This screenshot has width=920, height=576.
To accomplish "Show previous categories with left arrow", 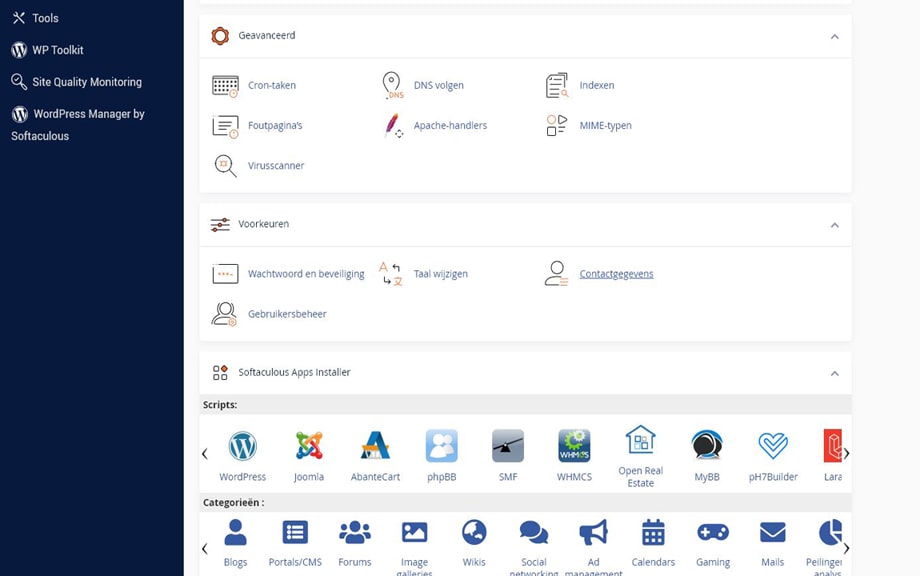I will (205, 549).
